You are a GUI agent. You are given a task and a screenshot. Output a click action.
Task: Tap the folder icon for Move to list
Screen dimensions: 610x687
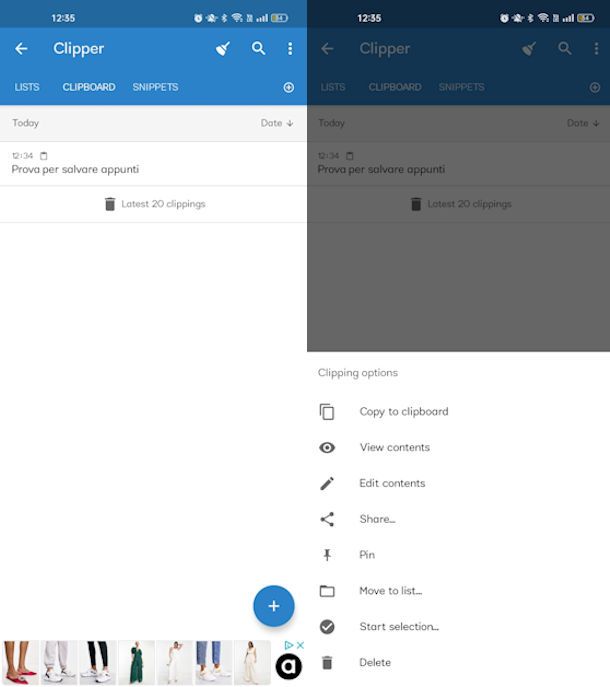click(x=327, y=591)
